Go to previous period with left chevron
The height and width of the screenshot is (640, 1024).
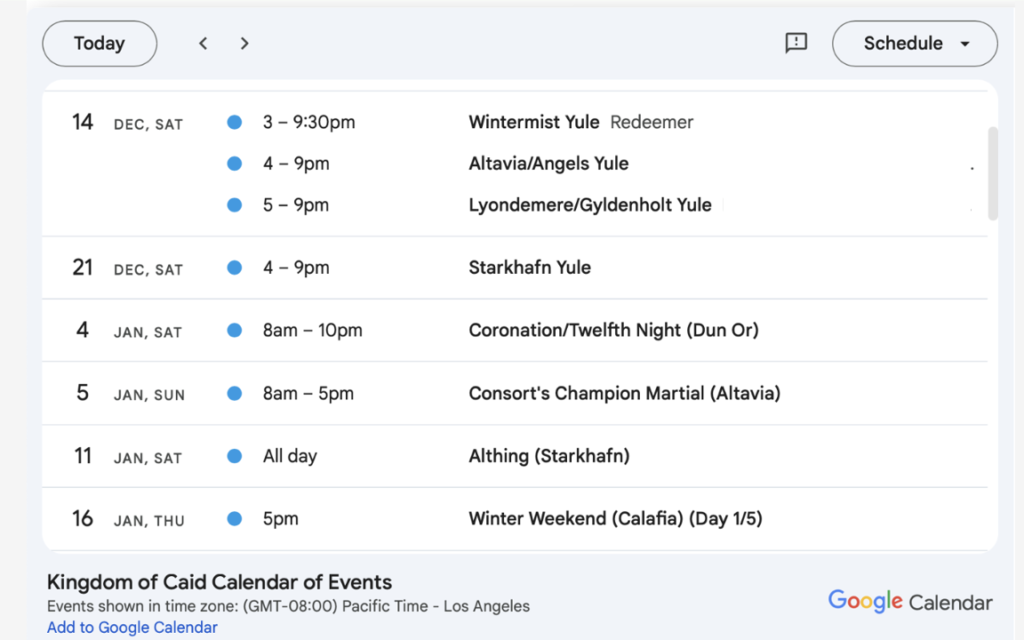203,43
